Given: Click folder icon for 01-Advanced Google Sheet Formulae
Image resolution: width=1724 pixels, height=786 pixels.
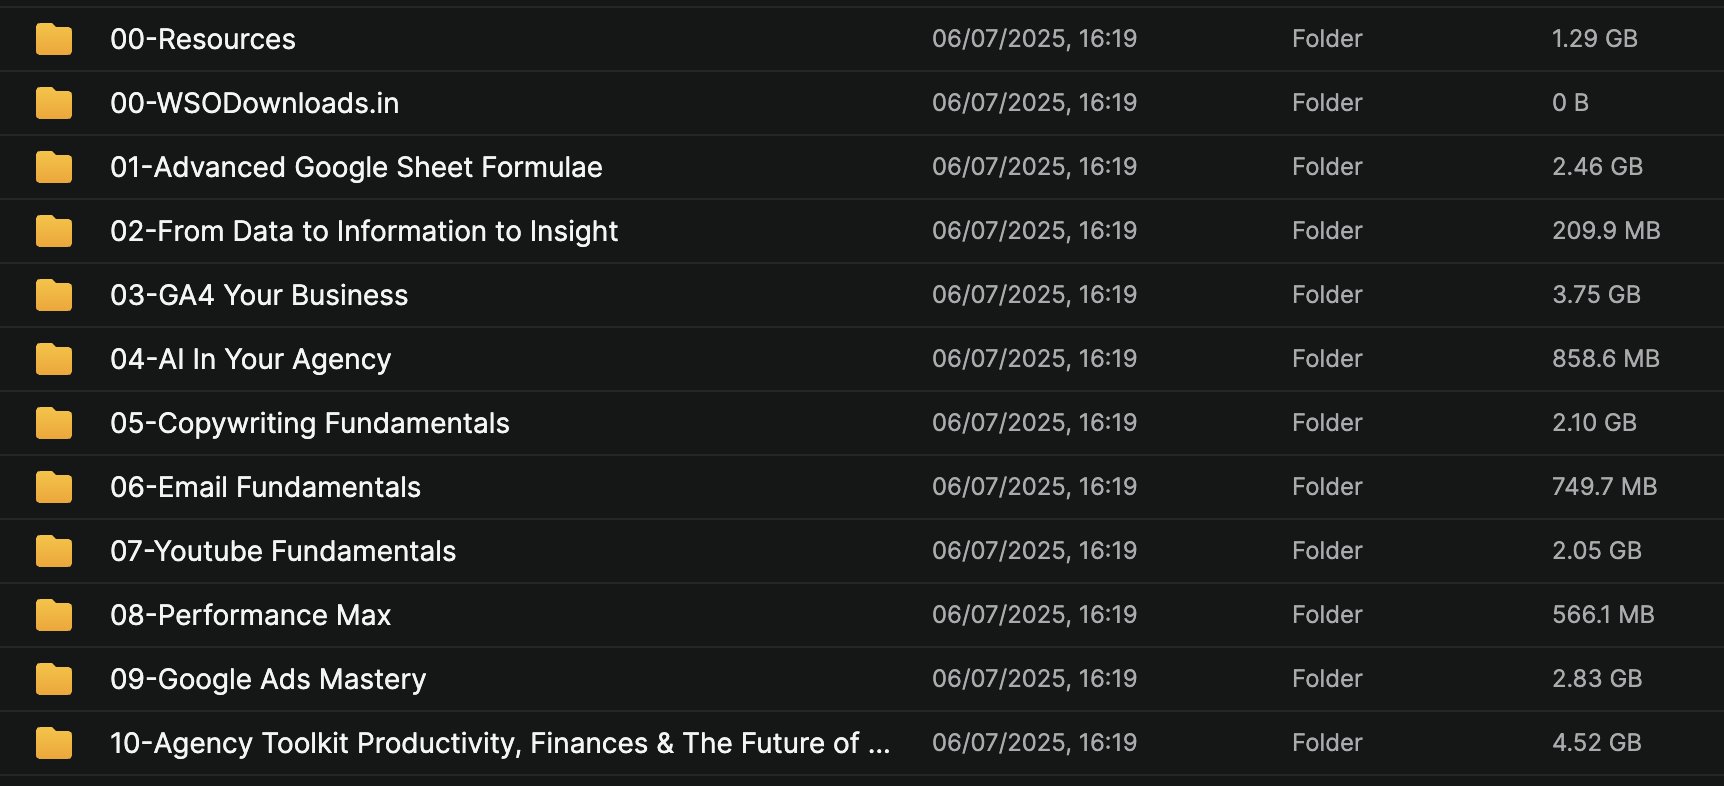Looking at the screenshot, I should click(x=54, y=167).
